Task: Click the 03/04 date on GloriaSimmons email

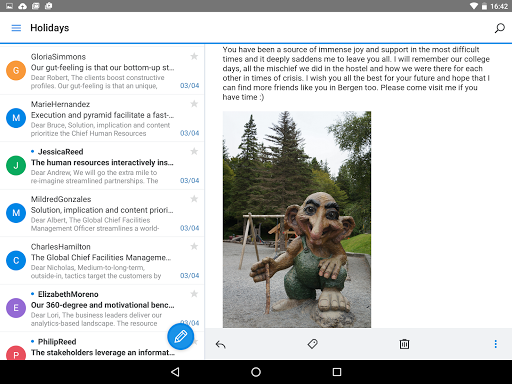Action: click(189, 86)
